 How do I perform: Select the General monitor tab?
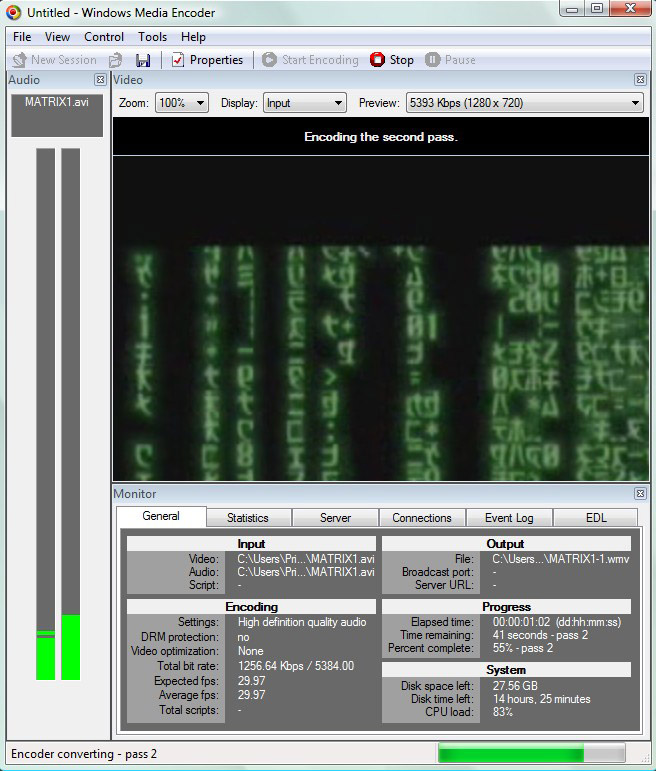tap(161, 516)
